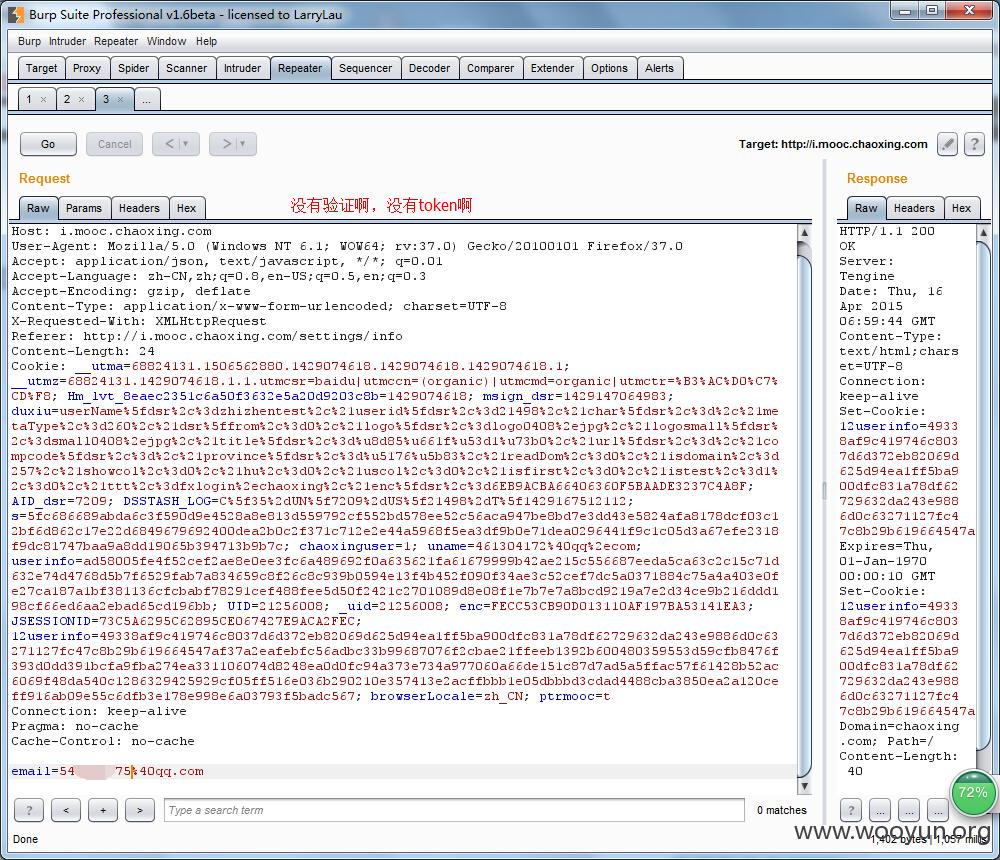Screen dimensions: 1000x860
Task: Open the request Hex view tab
Action: point(186,208)
